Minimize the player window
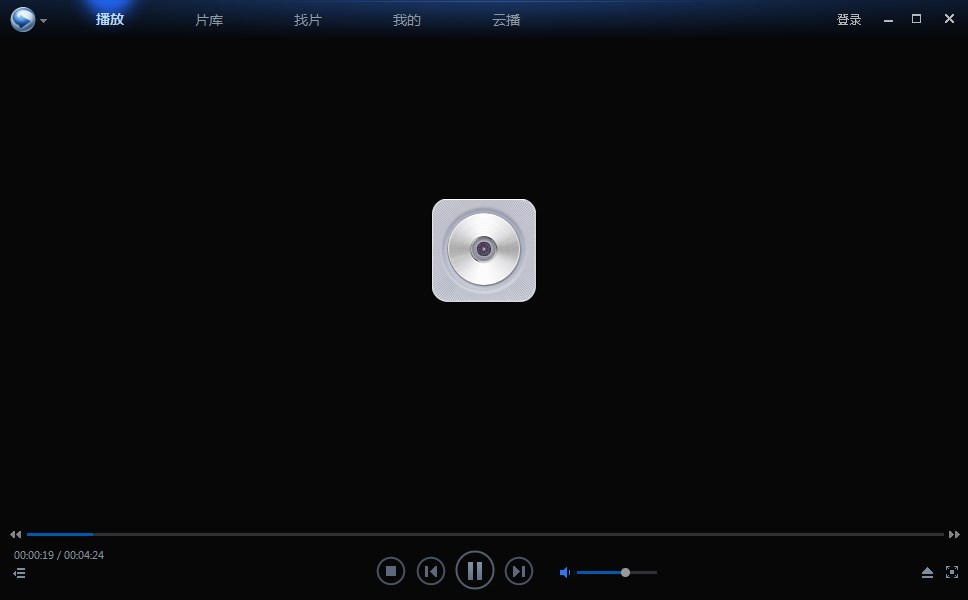 tap(888, 20)
